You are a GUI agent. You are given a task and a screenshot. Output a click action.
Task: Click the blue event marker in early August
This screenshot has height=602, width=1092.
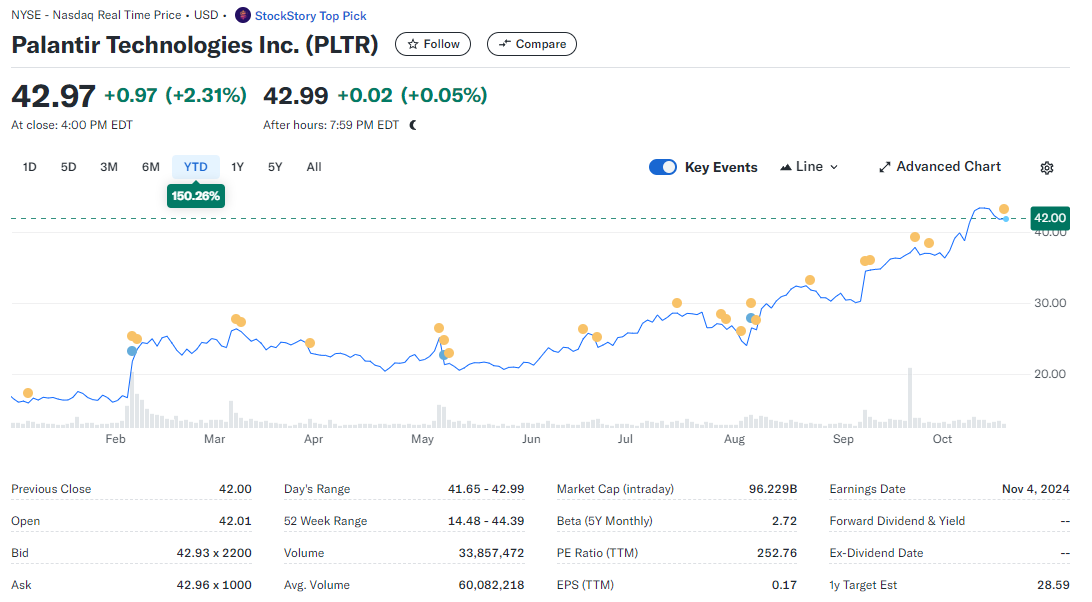[x=750, y=318]
